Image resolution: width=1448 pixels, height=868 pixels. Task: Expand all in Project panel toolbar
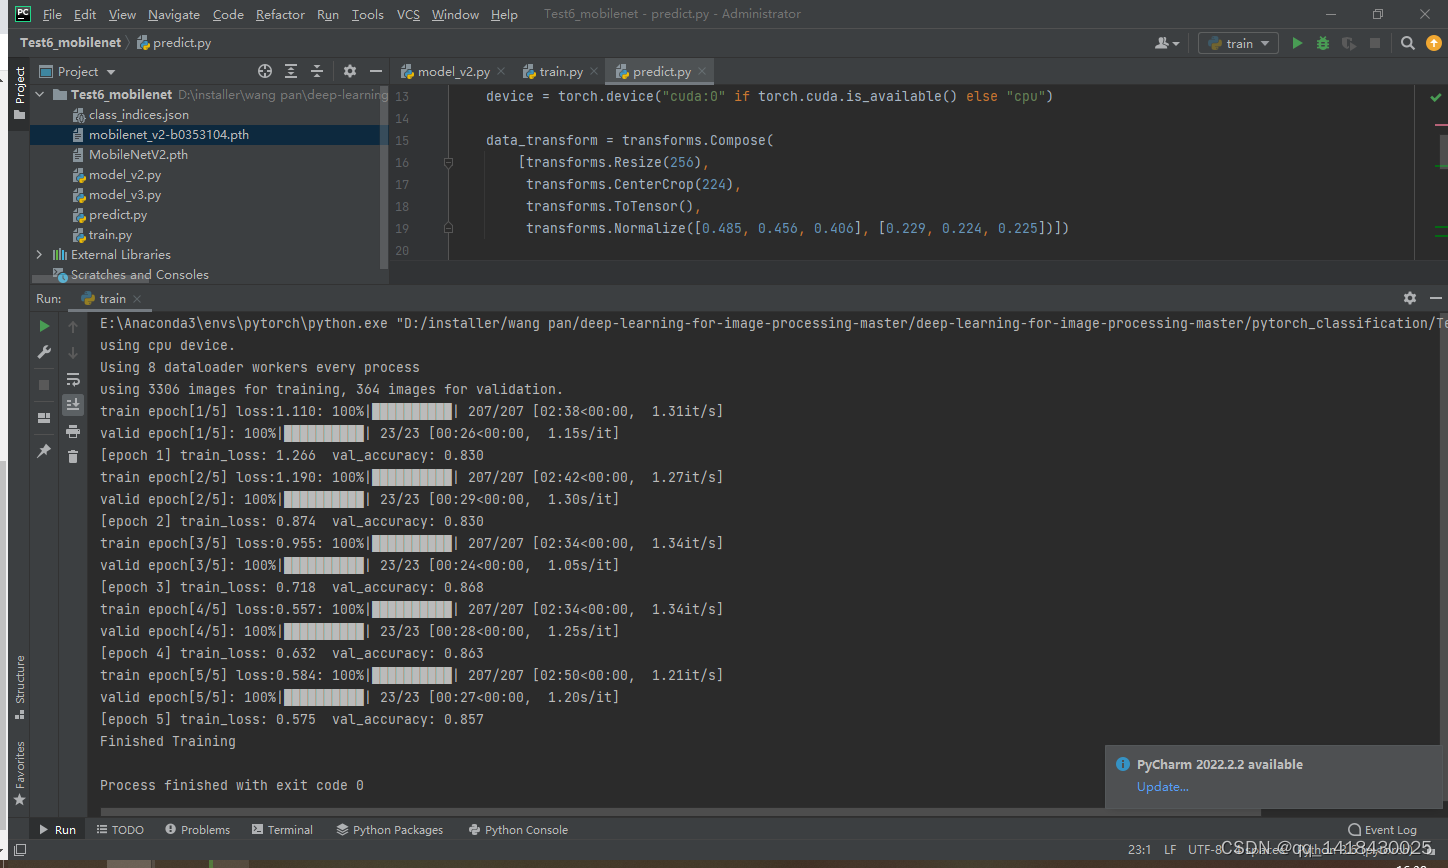pyautogui.click(x=291, y=71)
